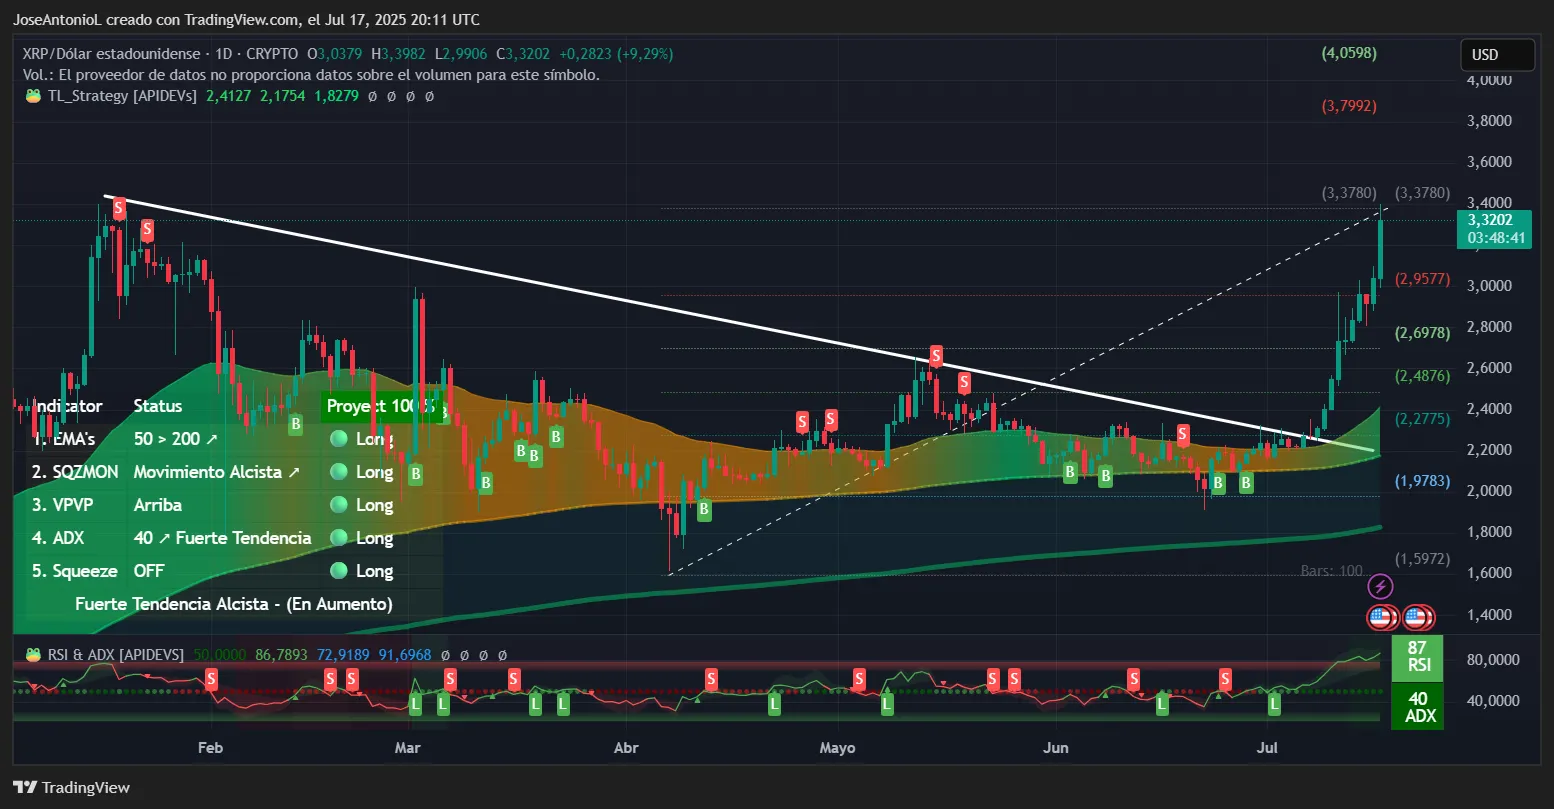
Task: Expand the TL_Strategy [APIDEVs] indicator legend
Action: 122,96
